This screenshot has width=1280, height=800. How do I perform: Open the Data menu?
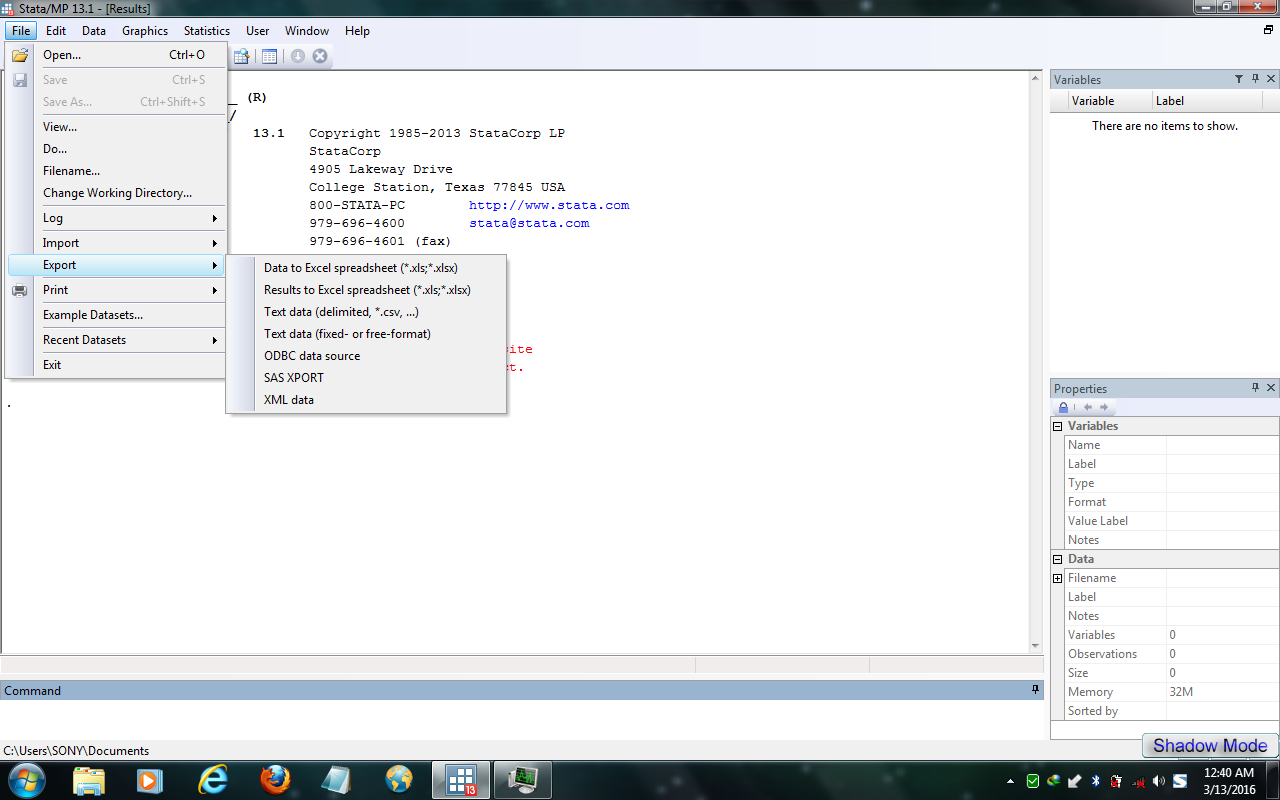94,31
